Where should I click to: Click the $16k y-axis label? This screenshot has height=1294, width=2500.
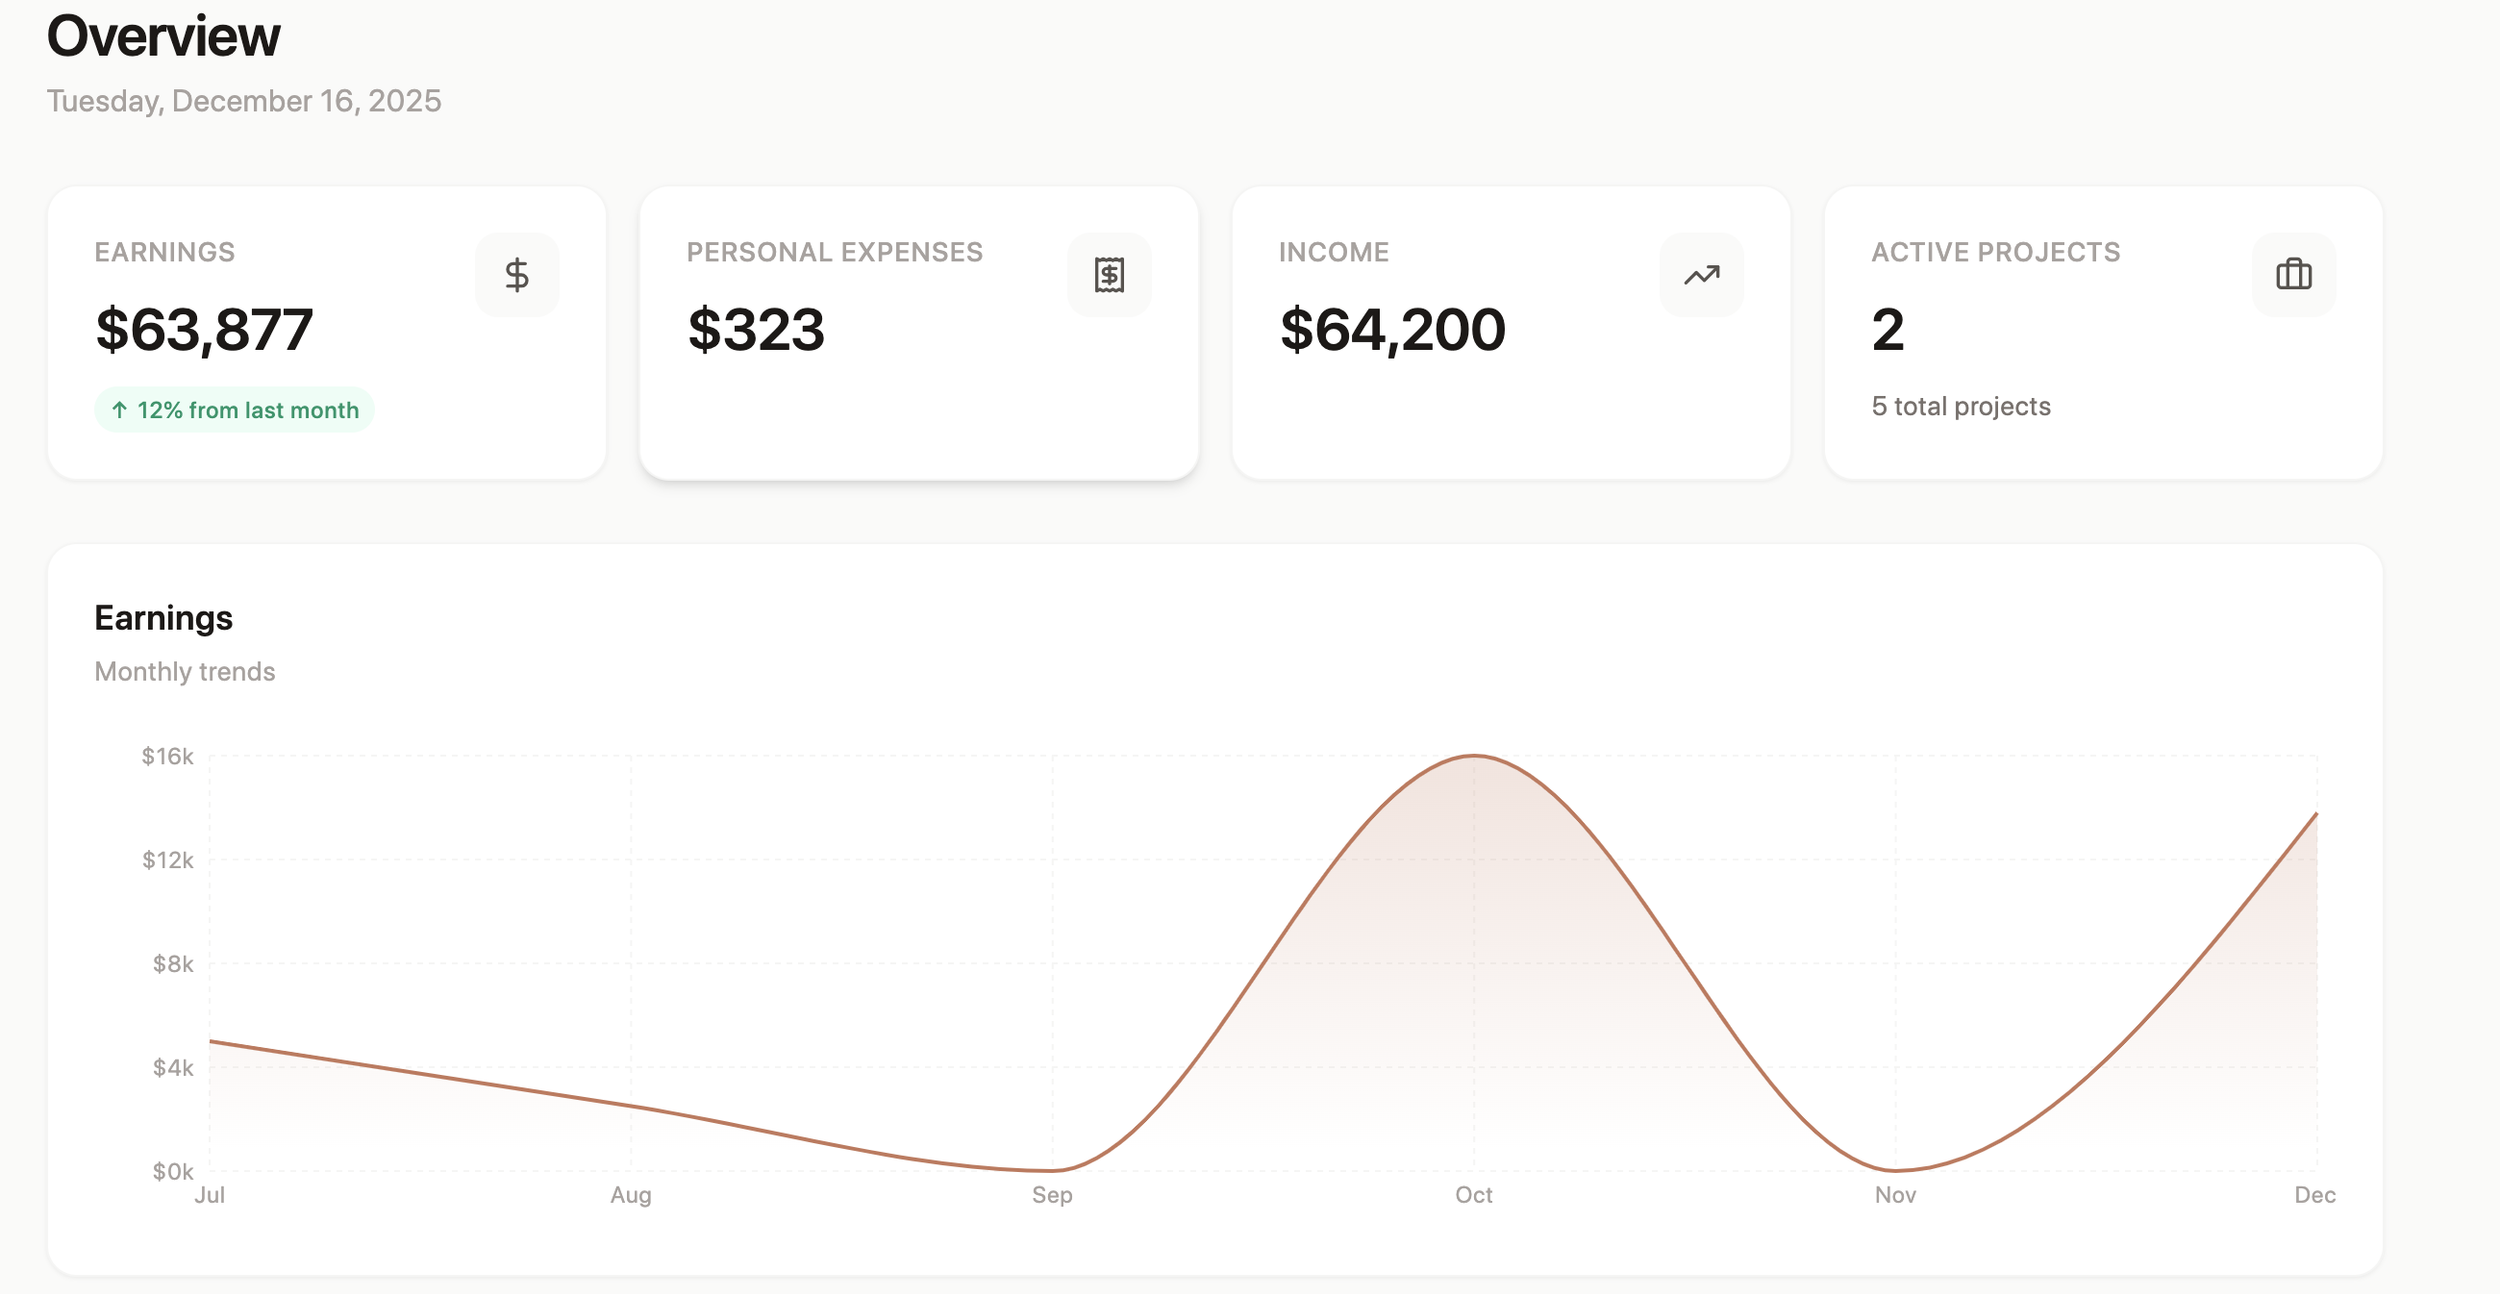167,756
